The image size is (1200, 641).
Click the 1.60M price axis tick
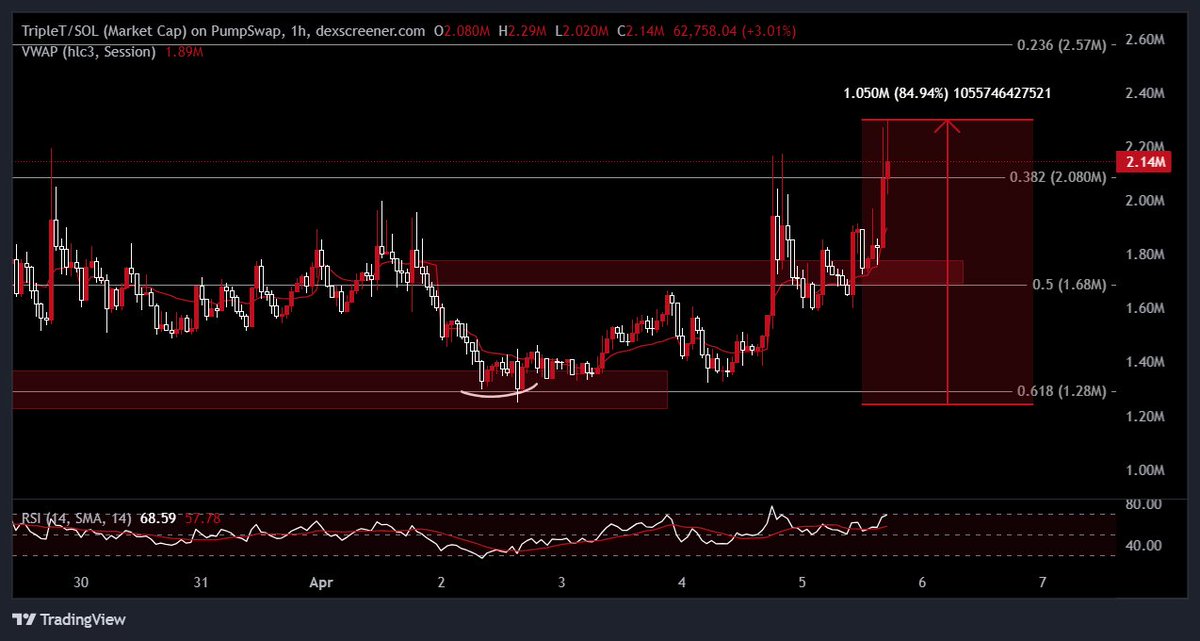[1145, 308]
